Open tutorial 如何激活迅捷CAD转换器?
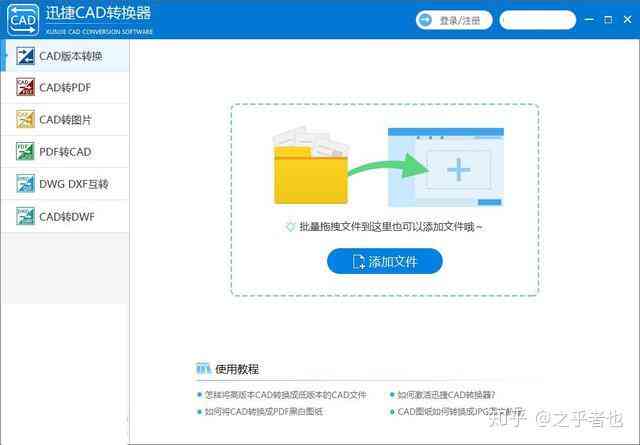This screenshot has height=445, width=640. coord(446,395)
